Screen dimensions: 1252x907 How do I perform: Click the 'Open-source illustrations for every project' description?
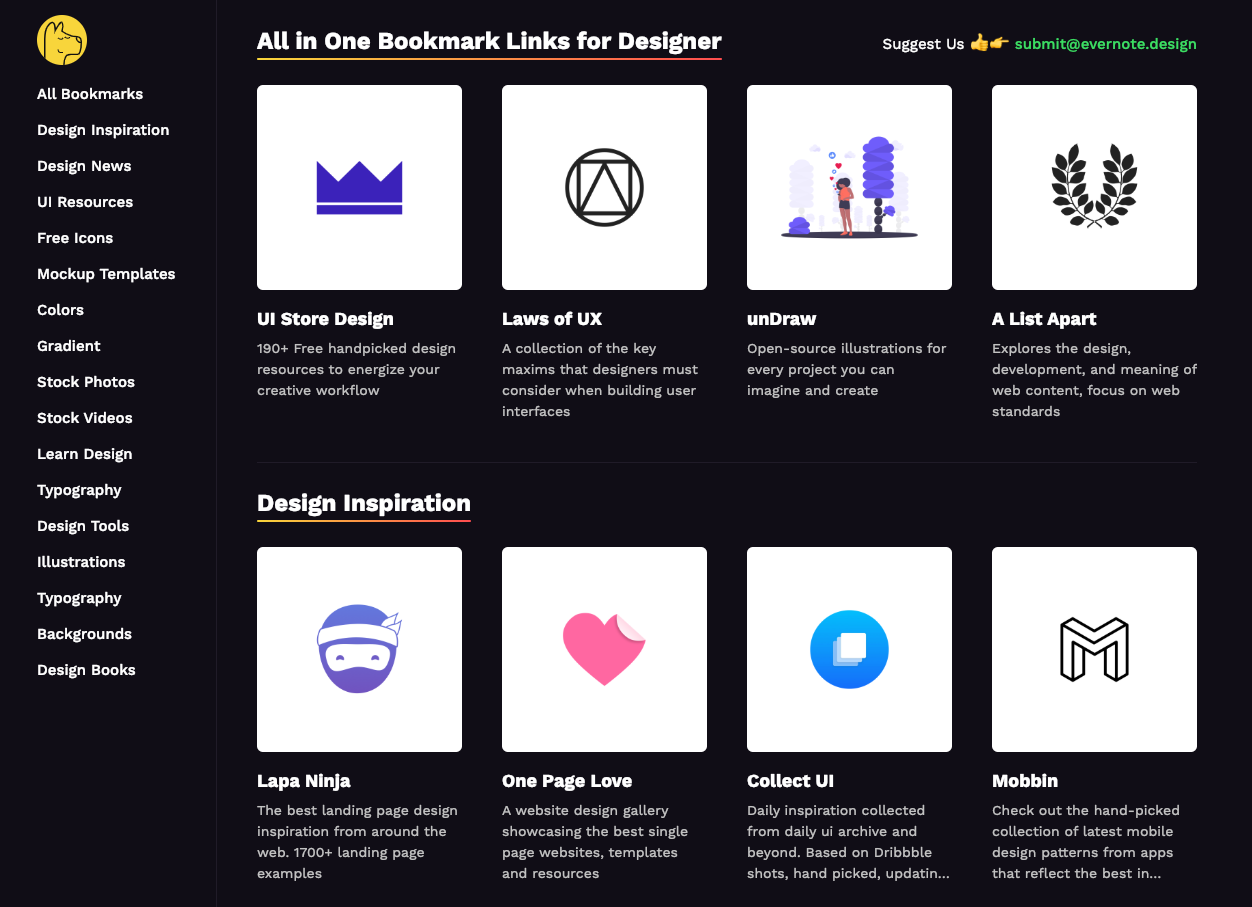pyautogui.click(x=846, y=369)
